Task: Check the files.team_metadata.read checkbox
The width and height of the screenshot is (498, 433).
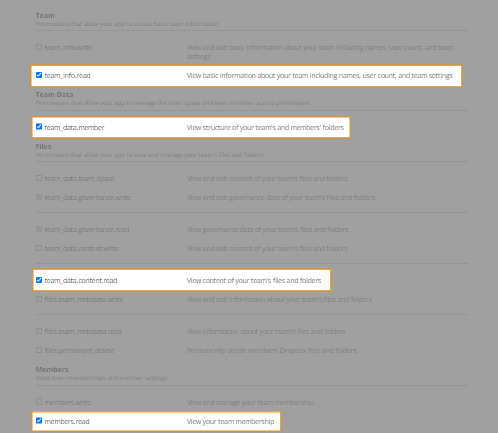Action: [39, 331]
